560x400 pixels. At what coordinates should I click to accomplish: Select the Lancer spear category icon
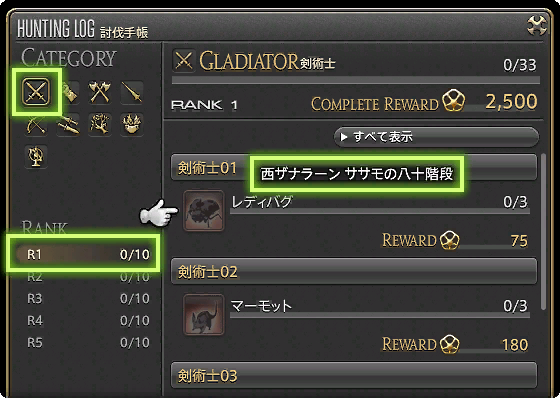(132, 92)
